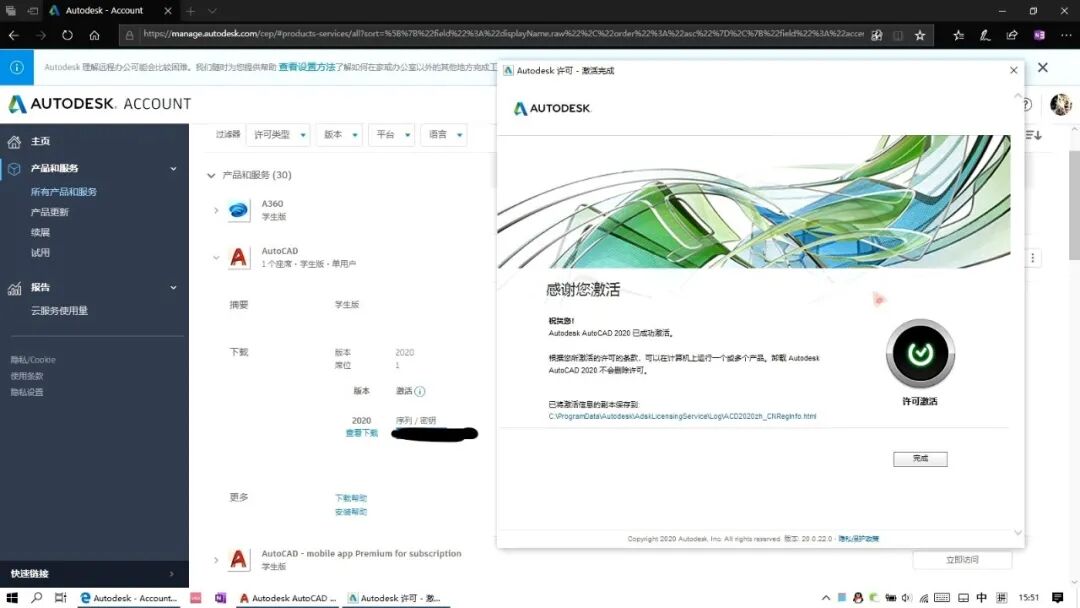Click 隐私/Cookie link in sidebar
The height and width of the screenshot is (608, 1080).
pyautogui.click(x=33, y=359)
